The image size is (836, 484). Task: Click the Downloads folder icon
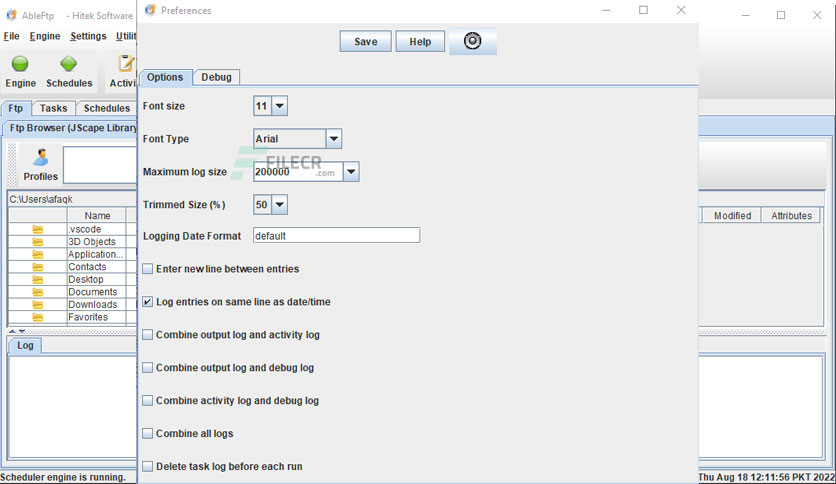(x=37, y=305)
